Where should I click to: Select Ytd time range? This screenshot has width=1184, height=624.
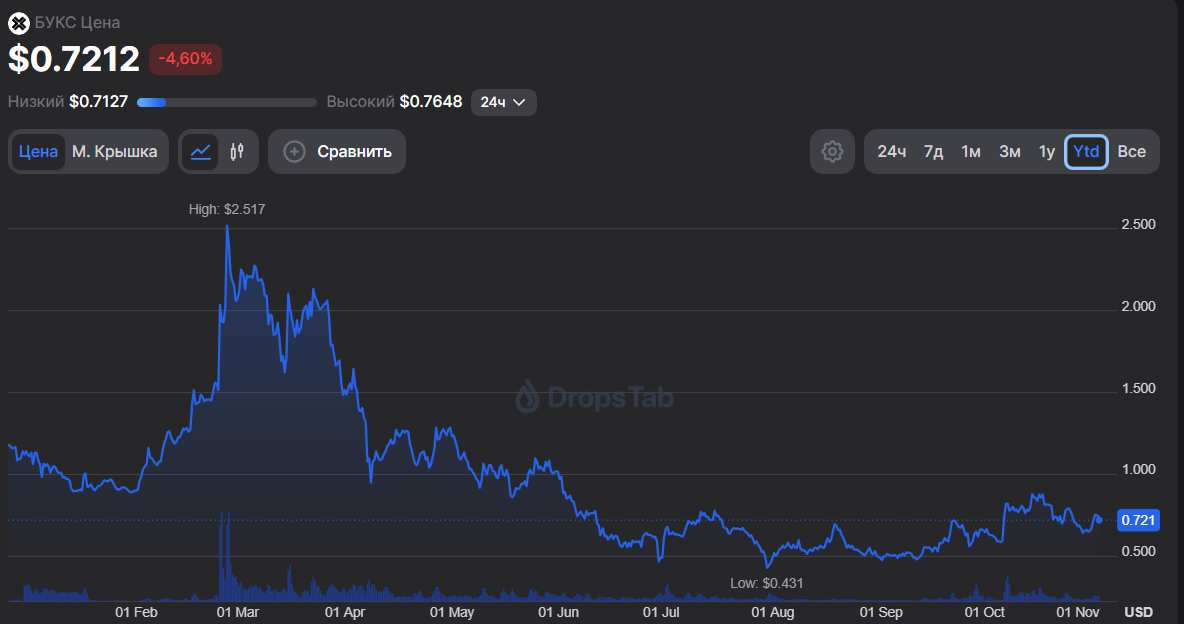(x=1086, y=152)
